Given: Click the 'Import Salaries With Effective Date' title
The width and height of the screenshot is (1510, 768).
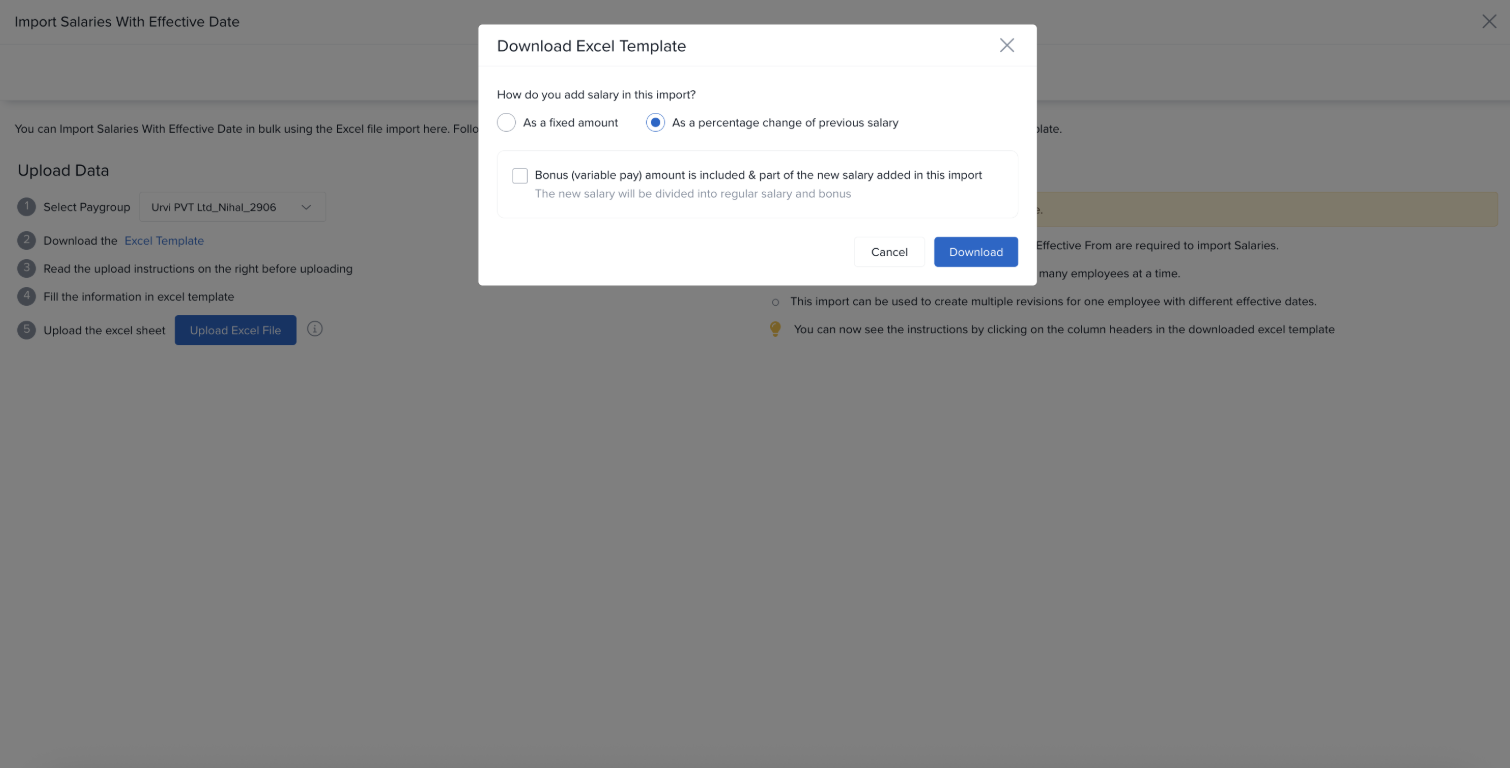Looking at the screenshot, I should click(x=127, y=21).
